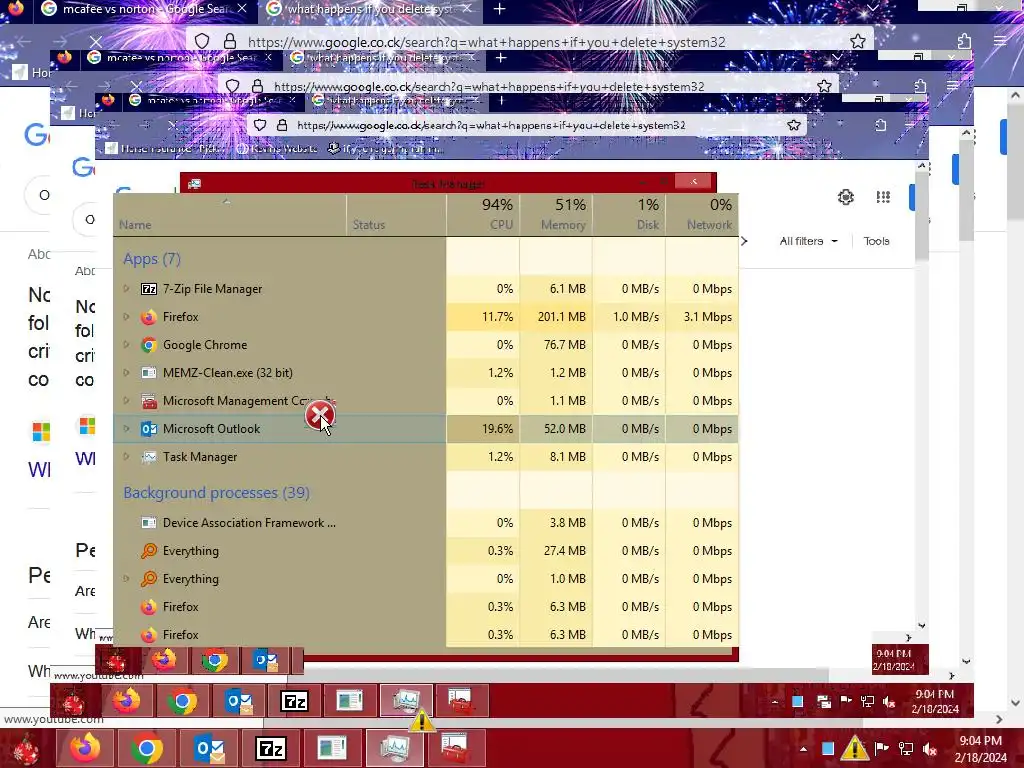1024x768 pixels.
Task: Expand the Task Manager app row
Action: 126,456
